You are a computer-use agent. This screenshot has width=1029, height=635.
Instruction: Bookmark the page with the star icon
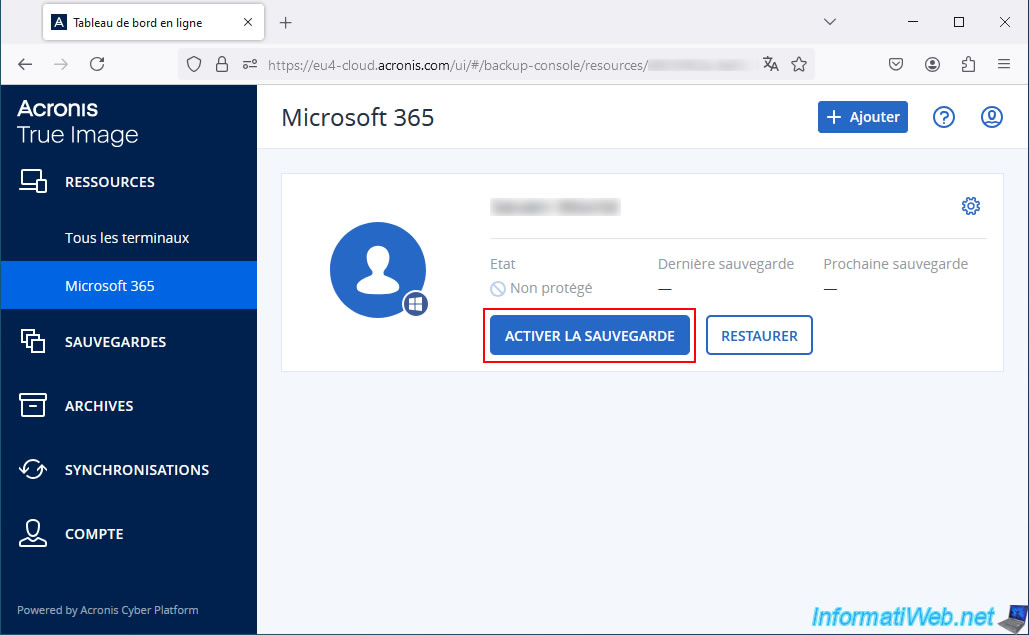point(799,64)
